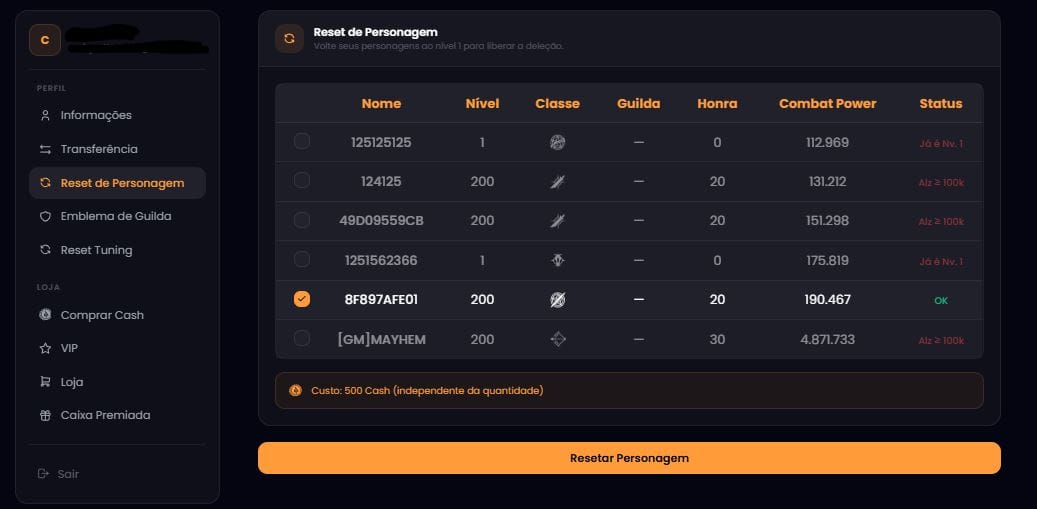The width and height of the screenshot is (1037, 509).
Task: Click the VIP star icon
Action: point(45,349)
